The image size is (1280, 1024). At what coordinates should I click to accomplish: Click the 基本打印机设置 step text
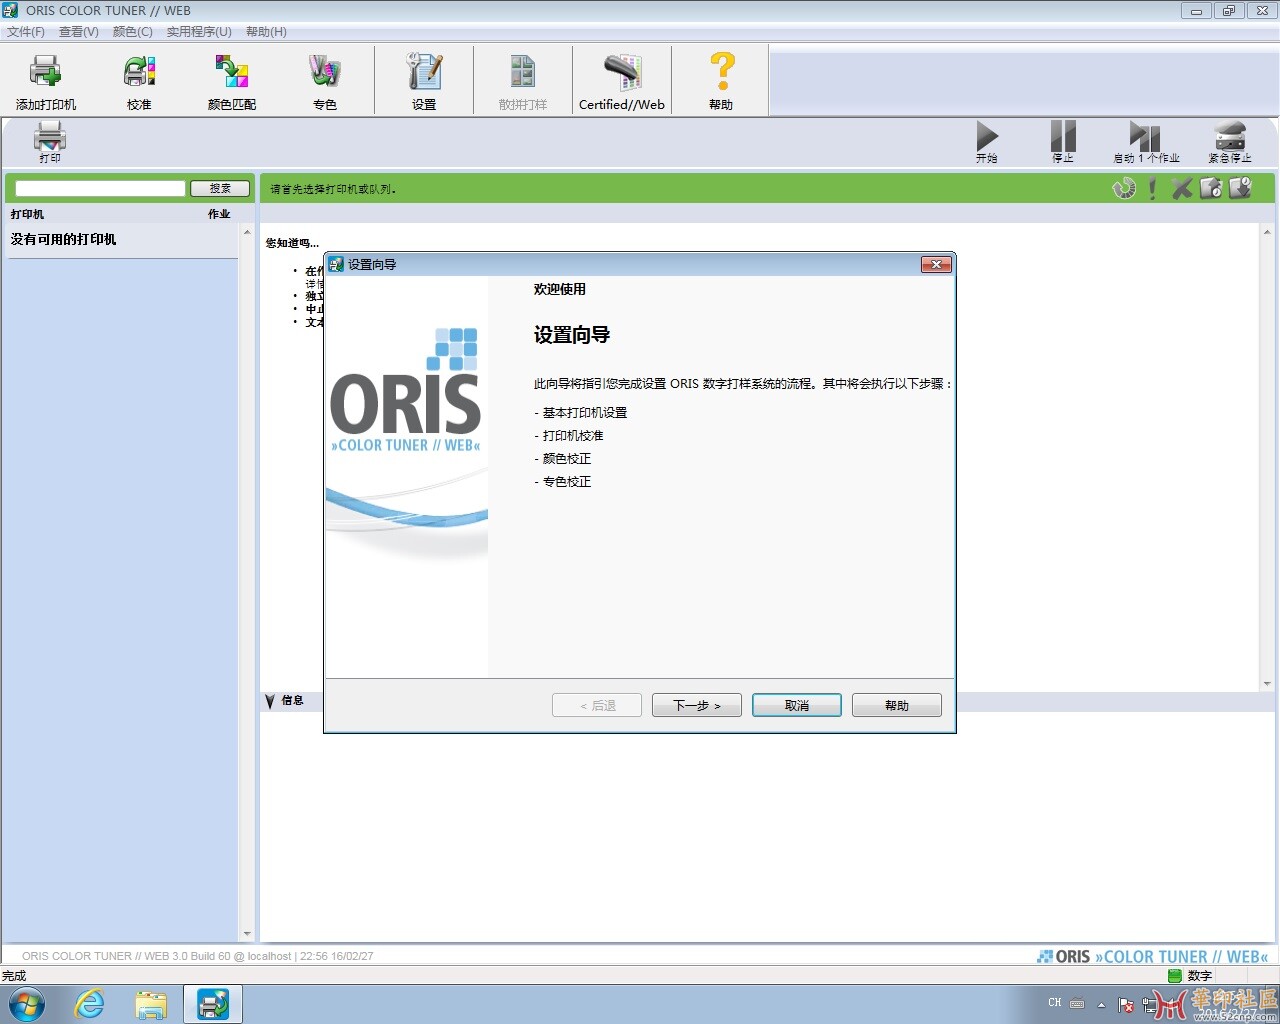pos(585,412)
